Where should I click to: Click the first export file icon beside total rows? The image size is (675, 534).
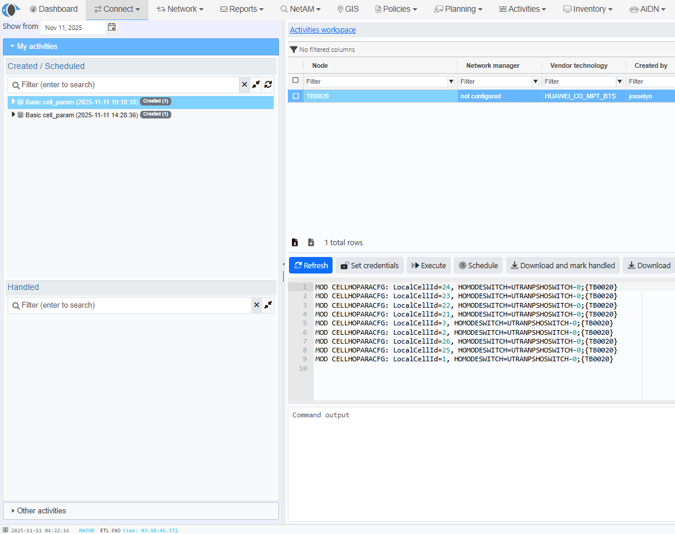[295, 243]
